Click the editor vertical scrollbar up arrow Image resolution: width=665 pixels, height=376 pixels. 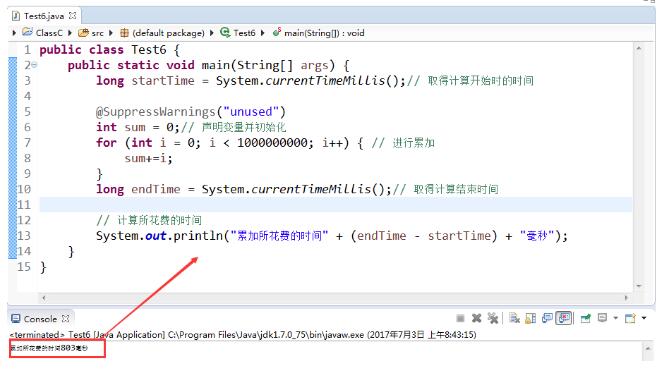pos(639,48)
